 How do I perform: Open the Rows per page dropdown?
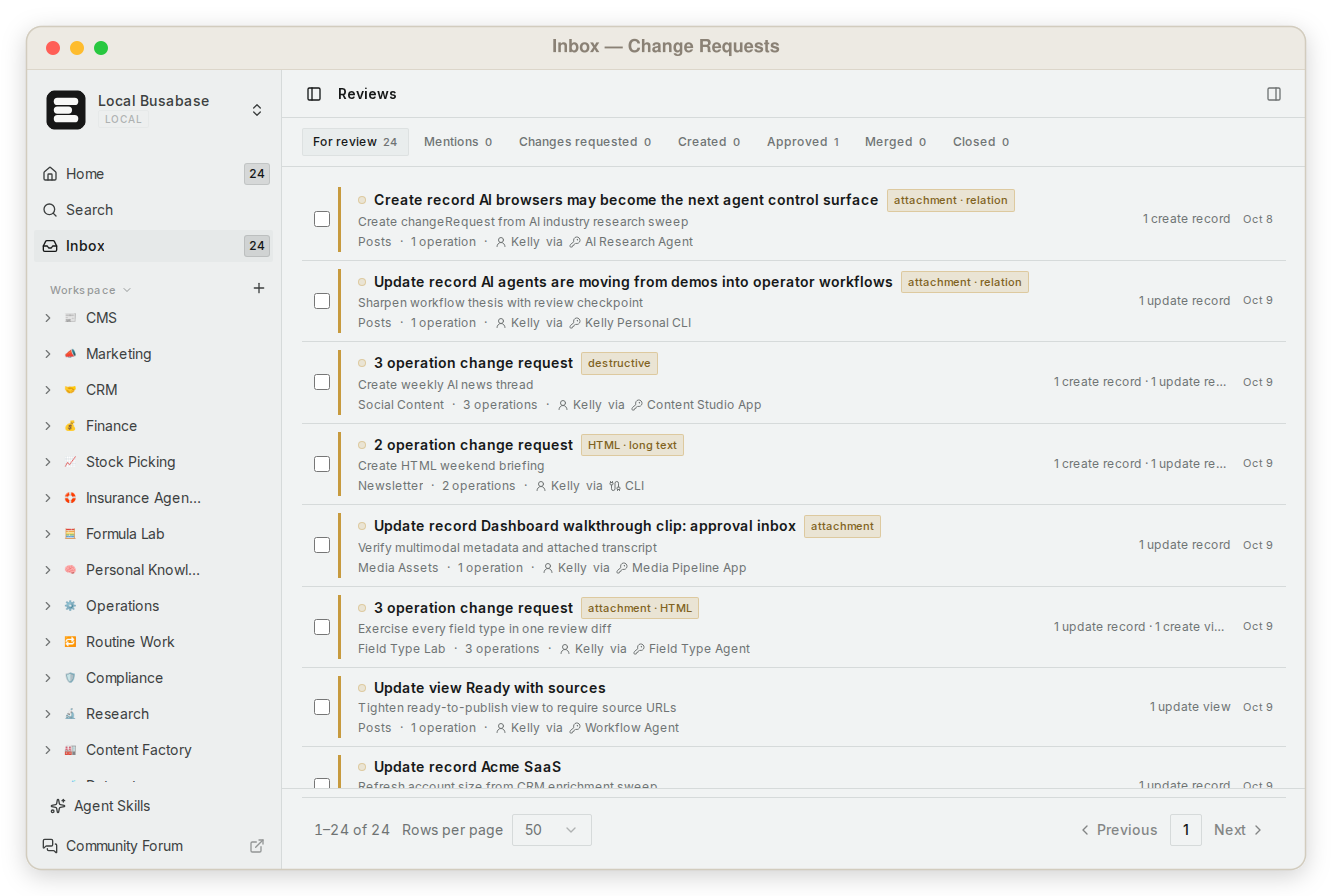coord(552,830)
